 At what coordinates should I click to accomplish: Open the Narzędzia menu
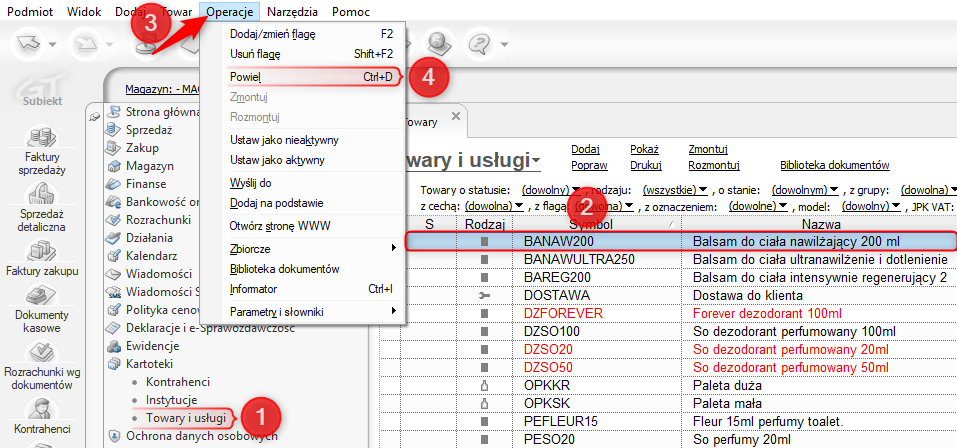[292, 12]
